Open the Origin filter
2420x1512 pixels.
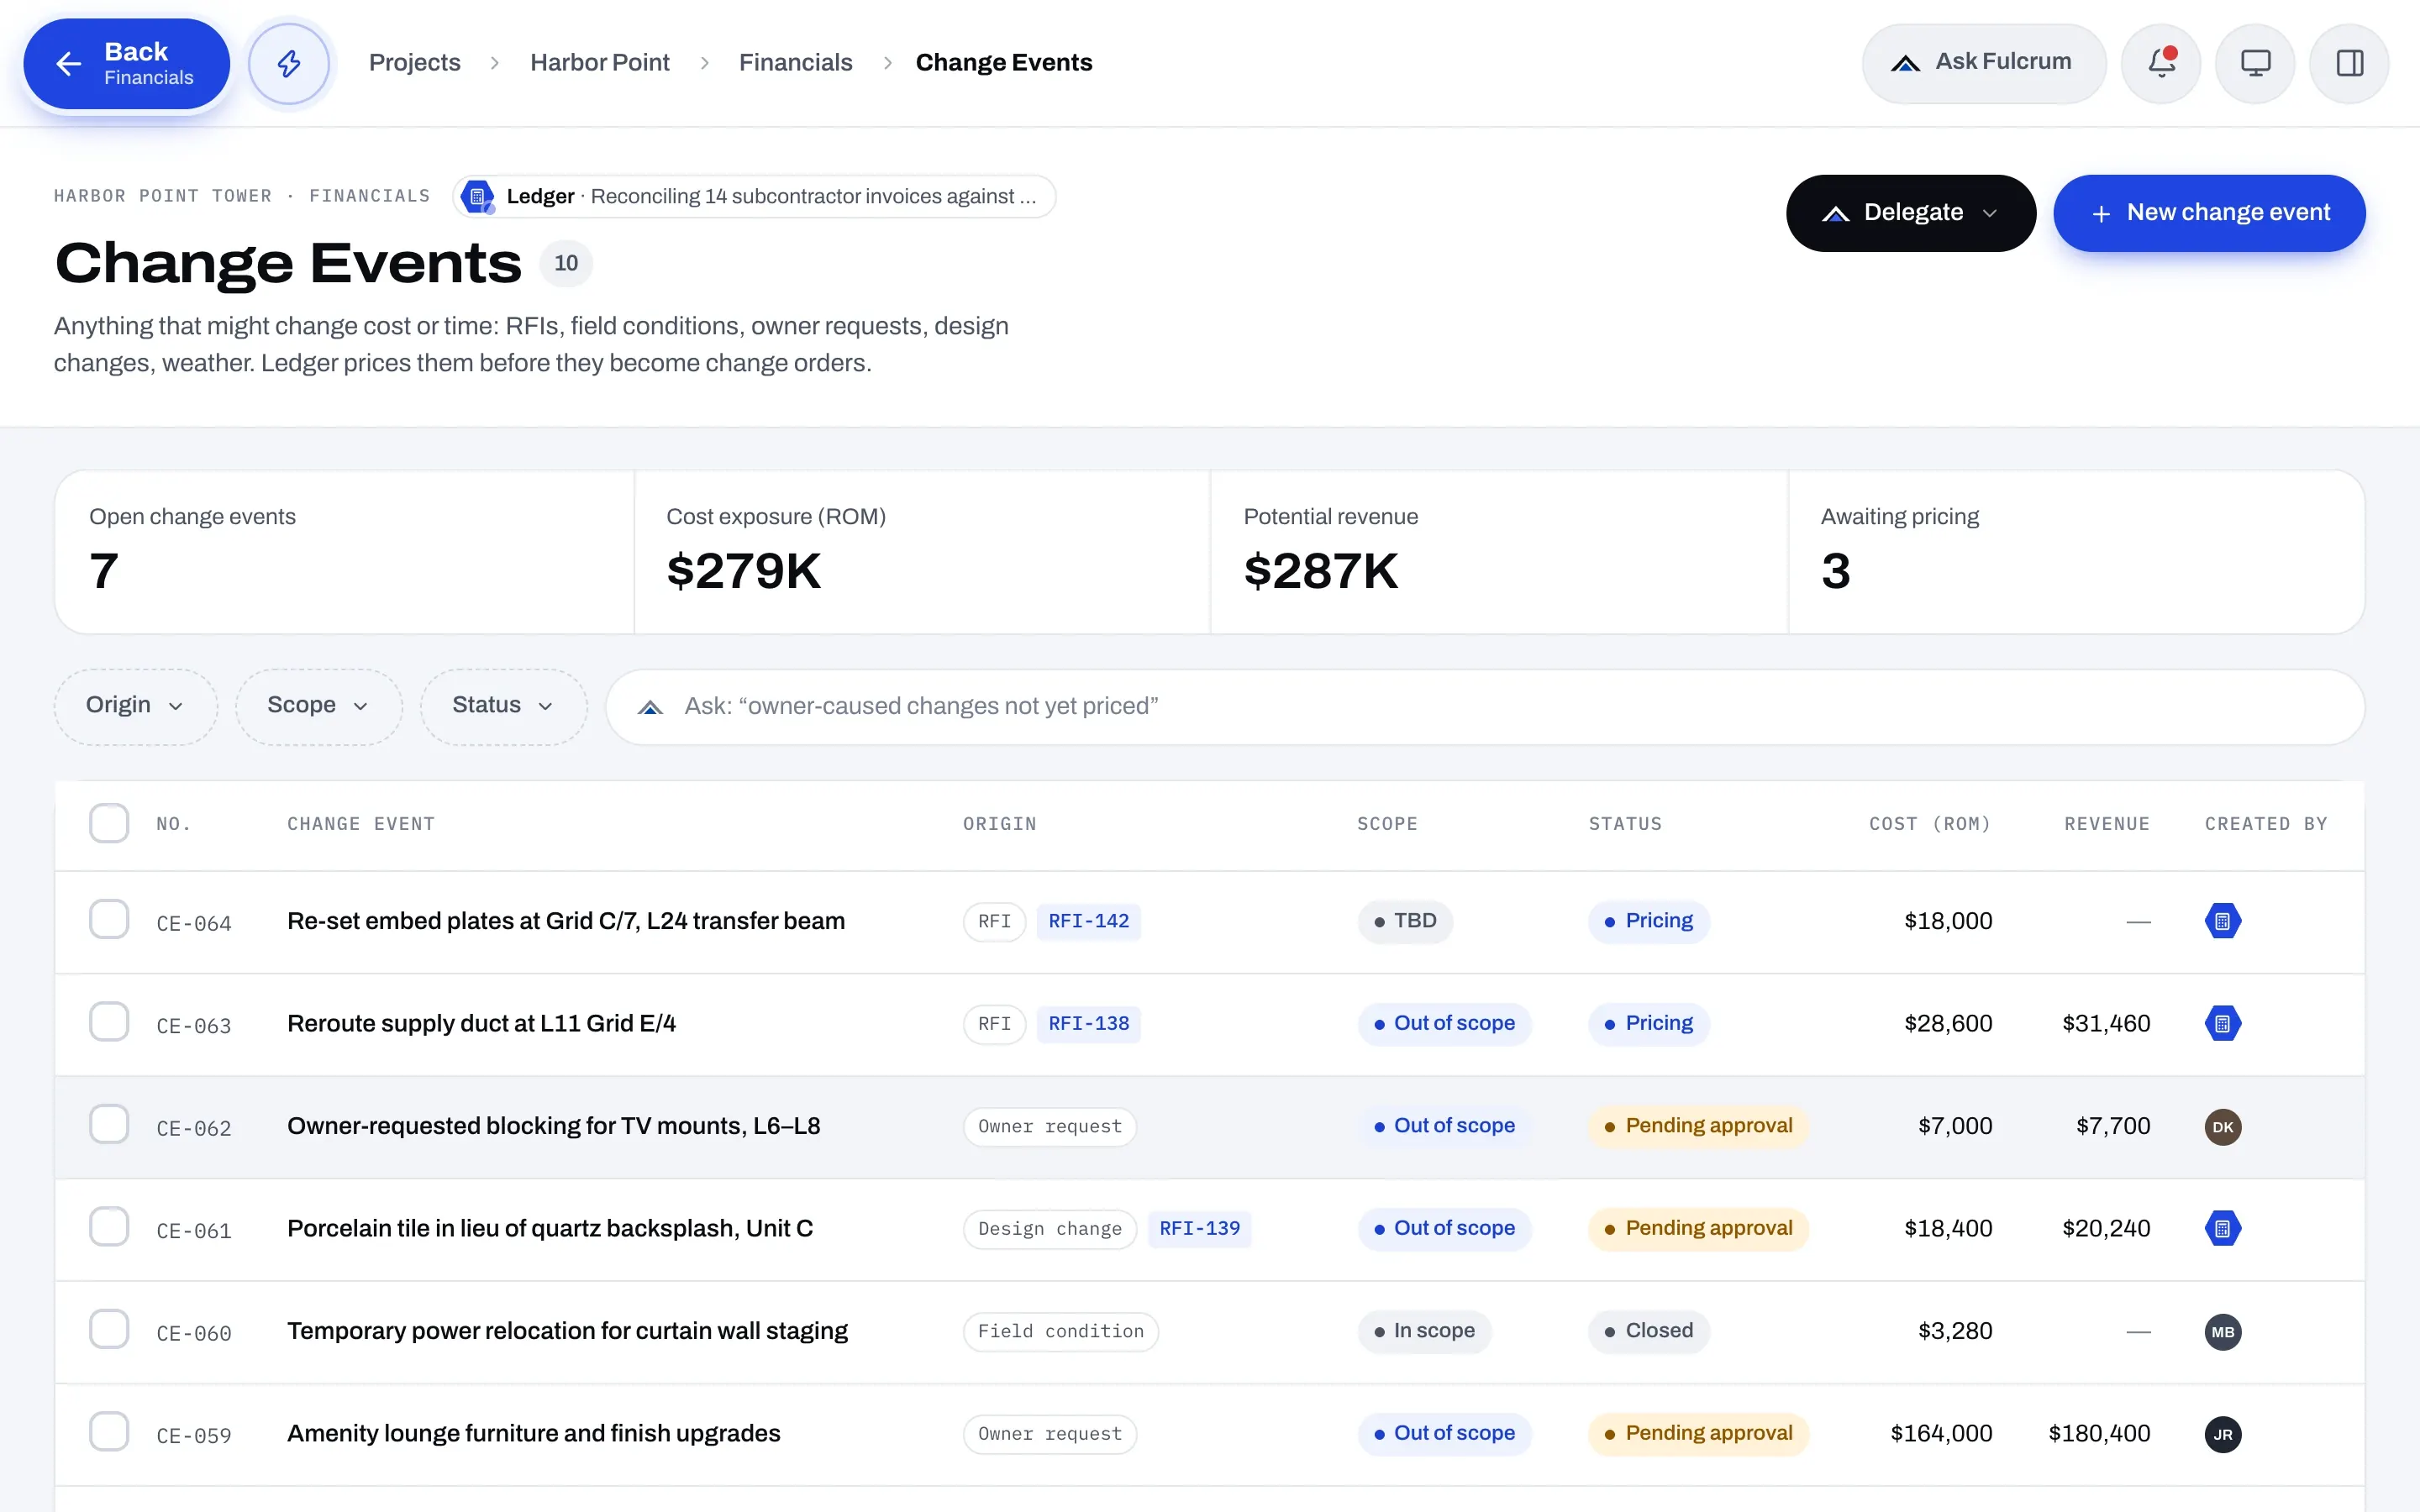point(136,706)
